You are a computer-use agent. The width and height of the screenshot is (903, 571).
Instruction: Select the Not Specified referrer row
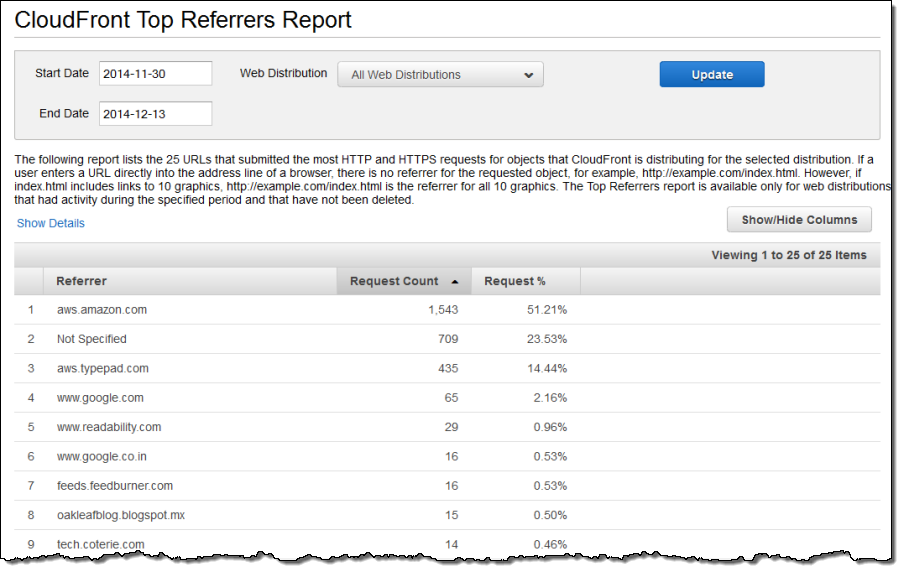pyautogui.click(x=92, y=340)
